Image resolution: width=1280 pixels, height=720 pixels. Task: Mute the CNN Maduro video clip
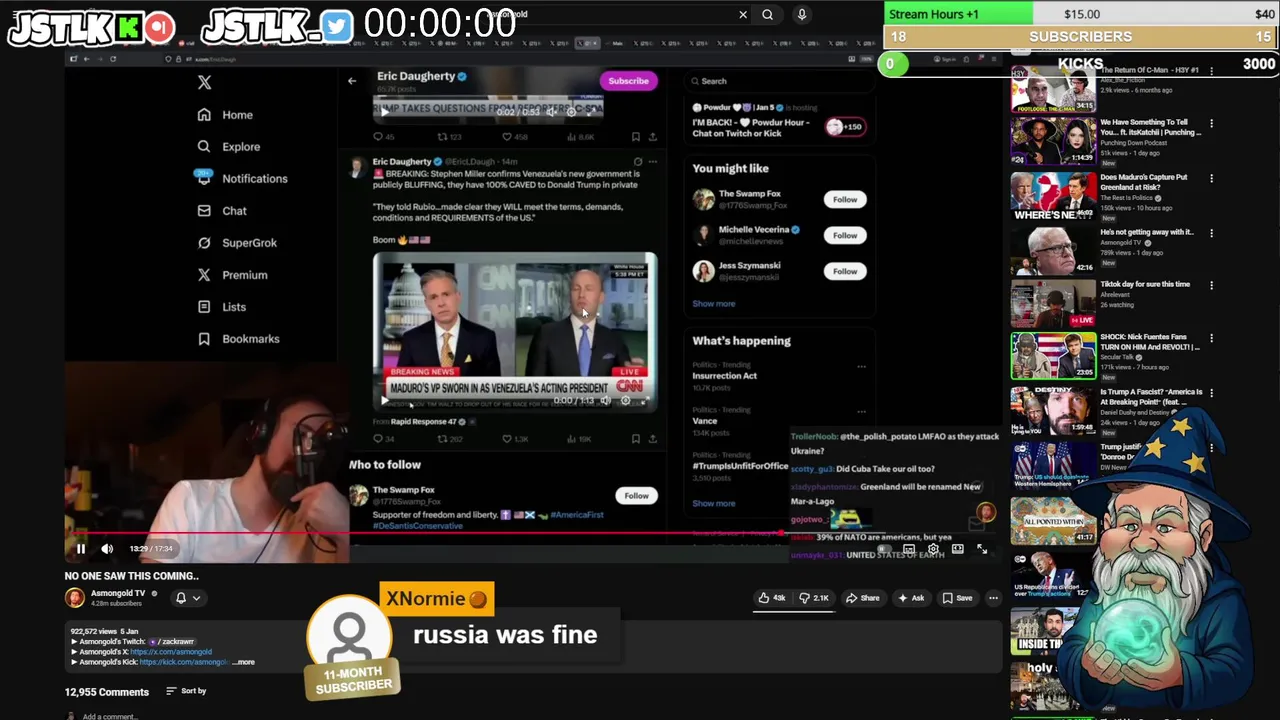pos(604,400)
